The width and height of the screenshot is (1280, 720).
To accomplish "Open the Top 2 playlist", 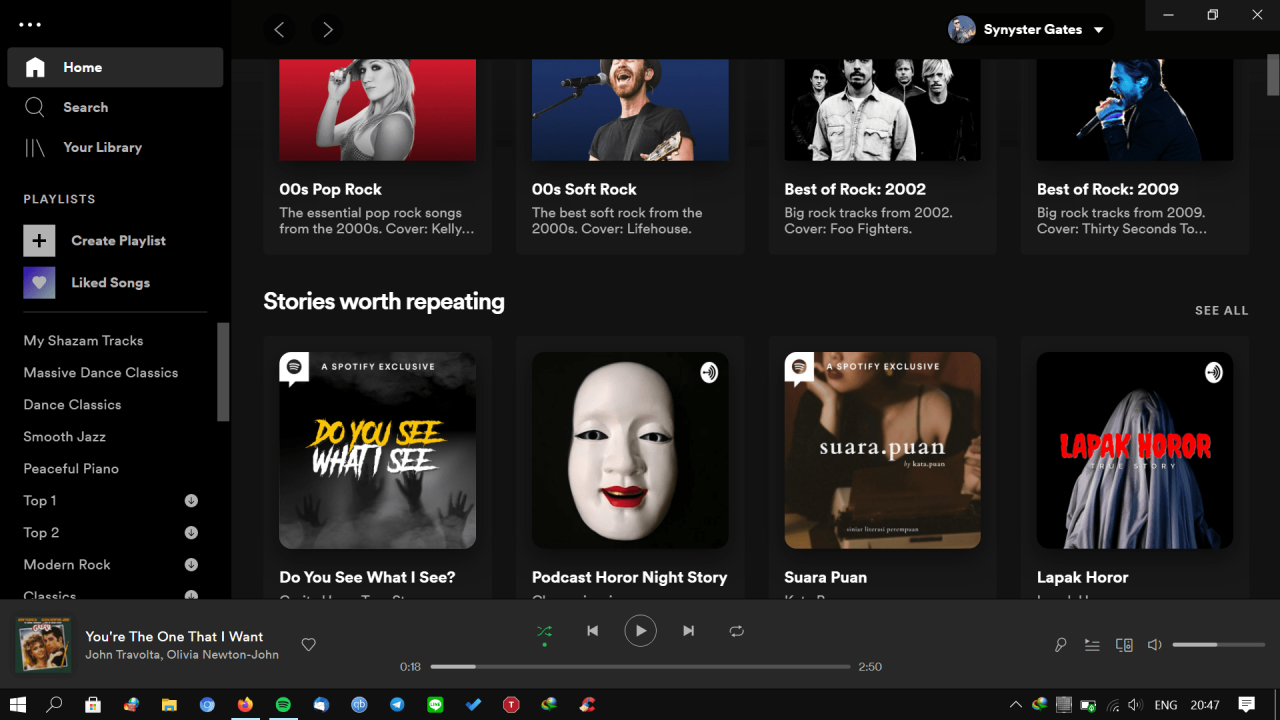I will [x=41, y=532].
